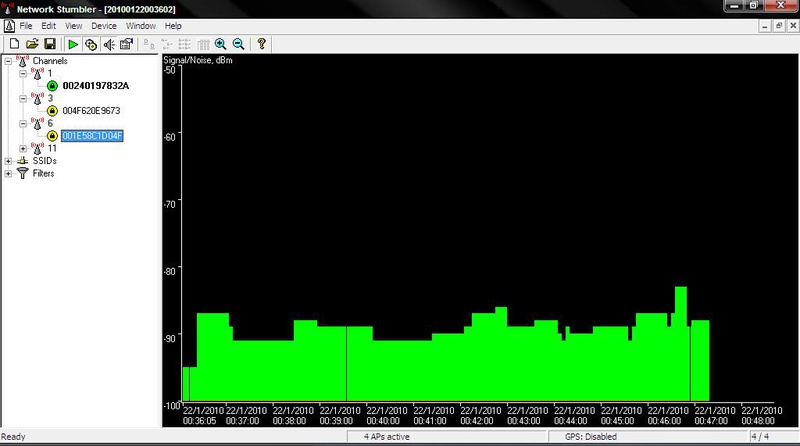Collapse channel 1 node
Image resolution: width=800 pixels, height=446 pixels.
tap(23, 73)
